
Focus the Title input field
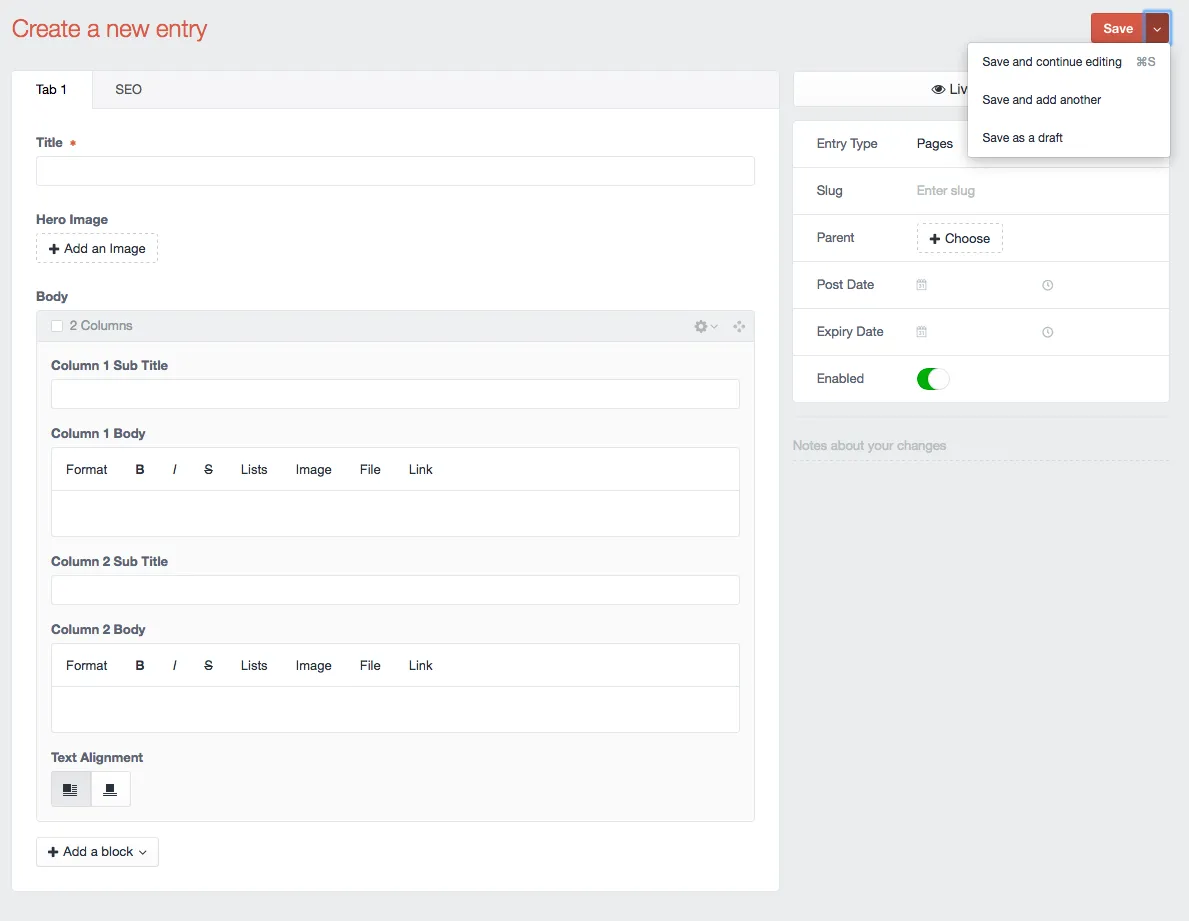pyautogui.click(x=395, y=171)
